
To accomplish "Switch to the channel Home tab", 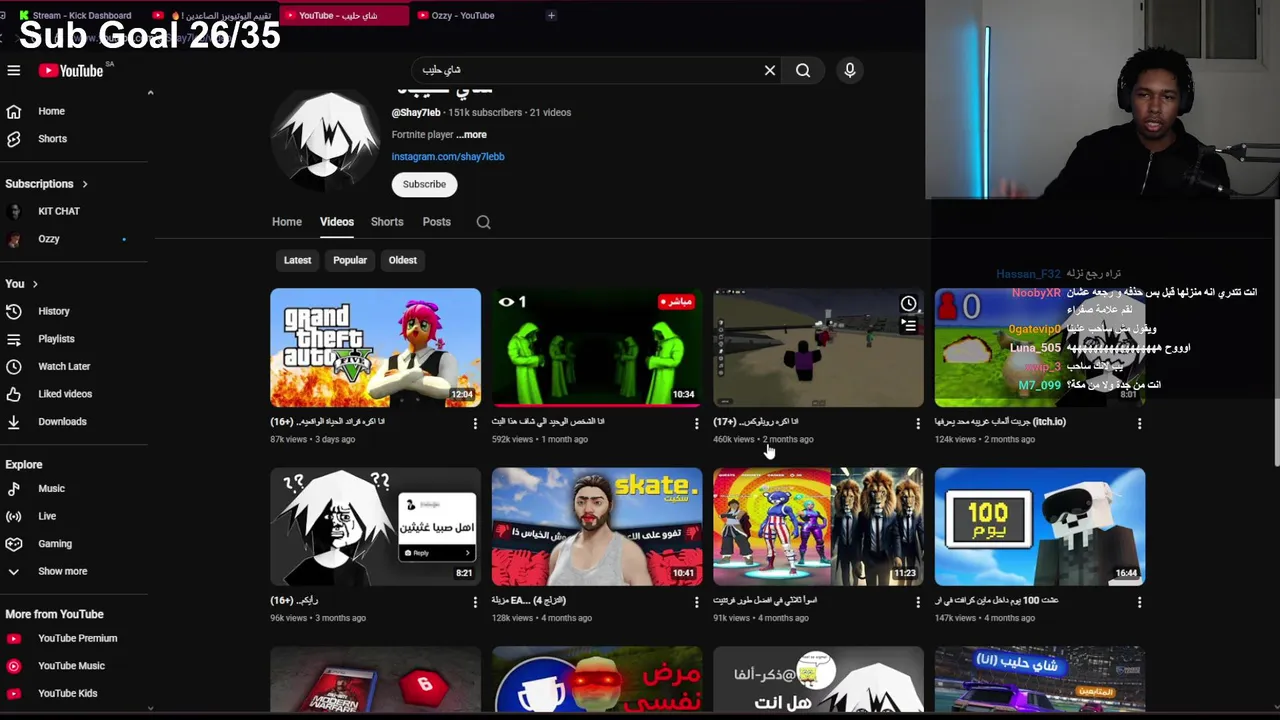I will [287, 222].
